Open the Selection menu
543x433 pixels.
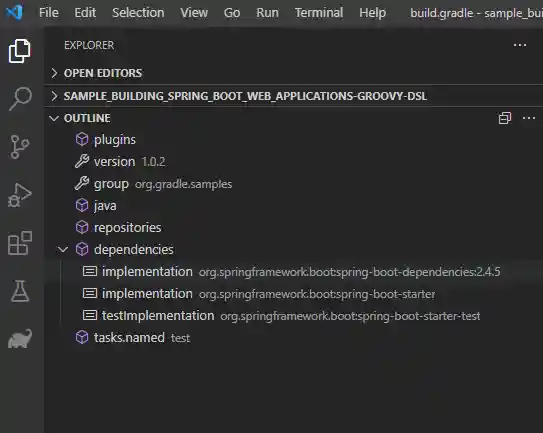pyautogui.click(x=138, y=13)
